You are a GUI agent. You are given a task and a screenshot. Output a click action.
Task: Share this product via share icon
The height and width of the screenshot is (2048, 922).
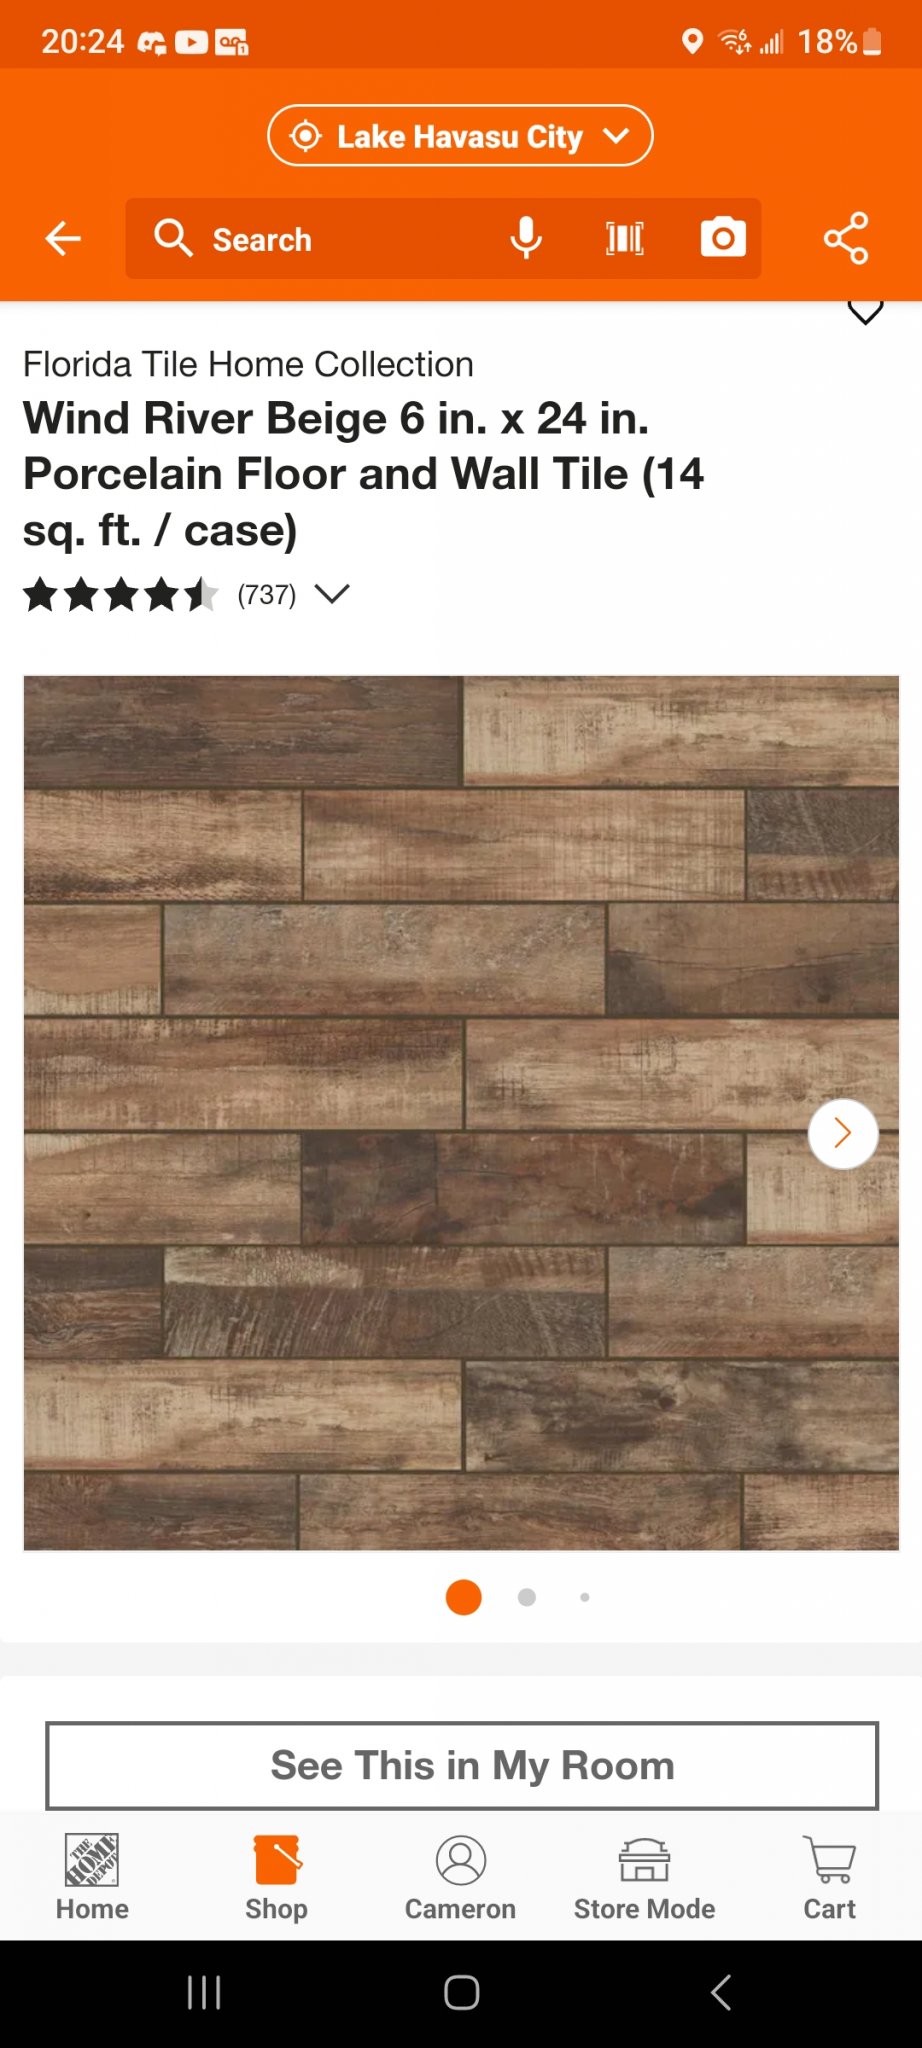[x=846, y=238]
